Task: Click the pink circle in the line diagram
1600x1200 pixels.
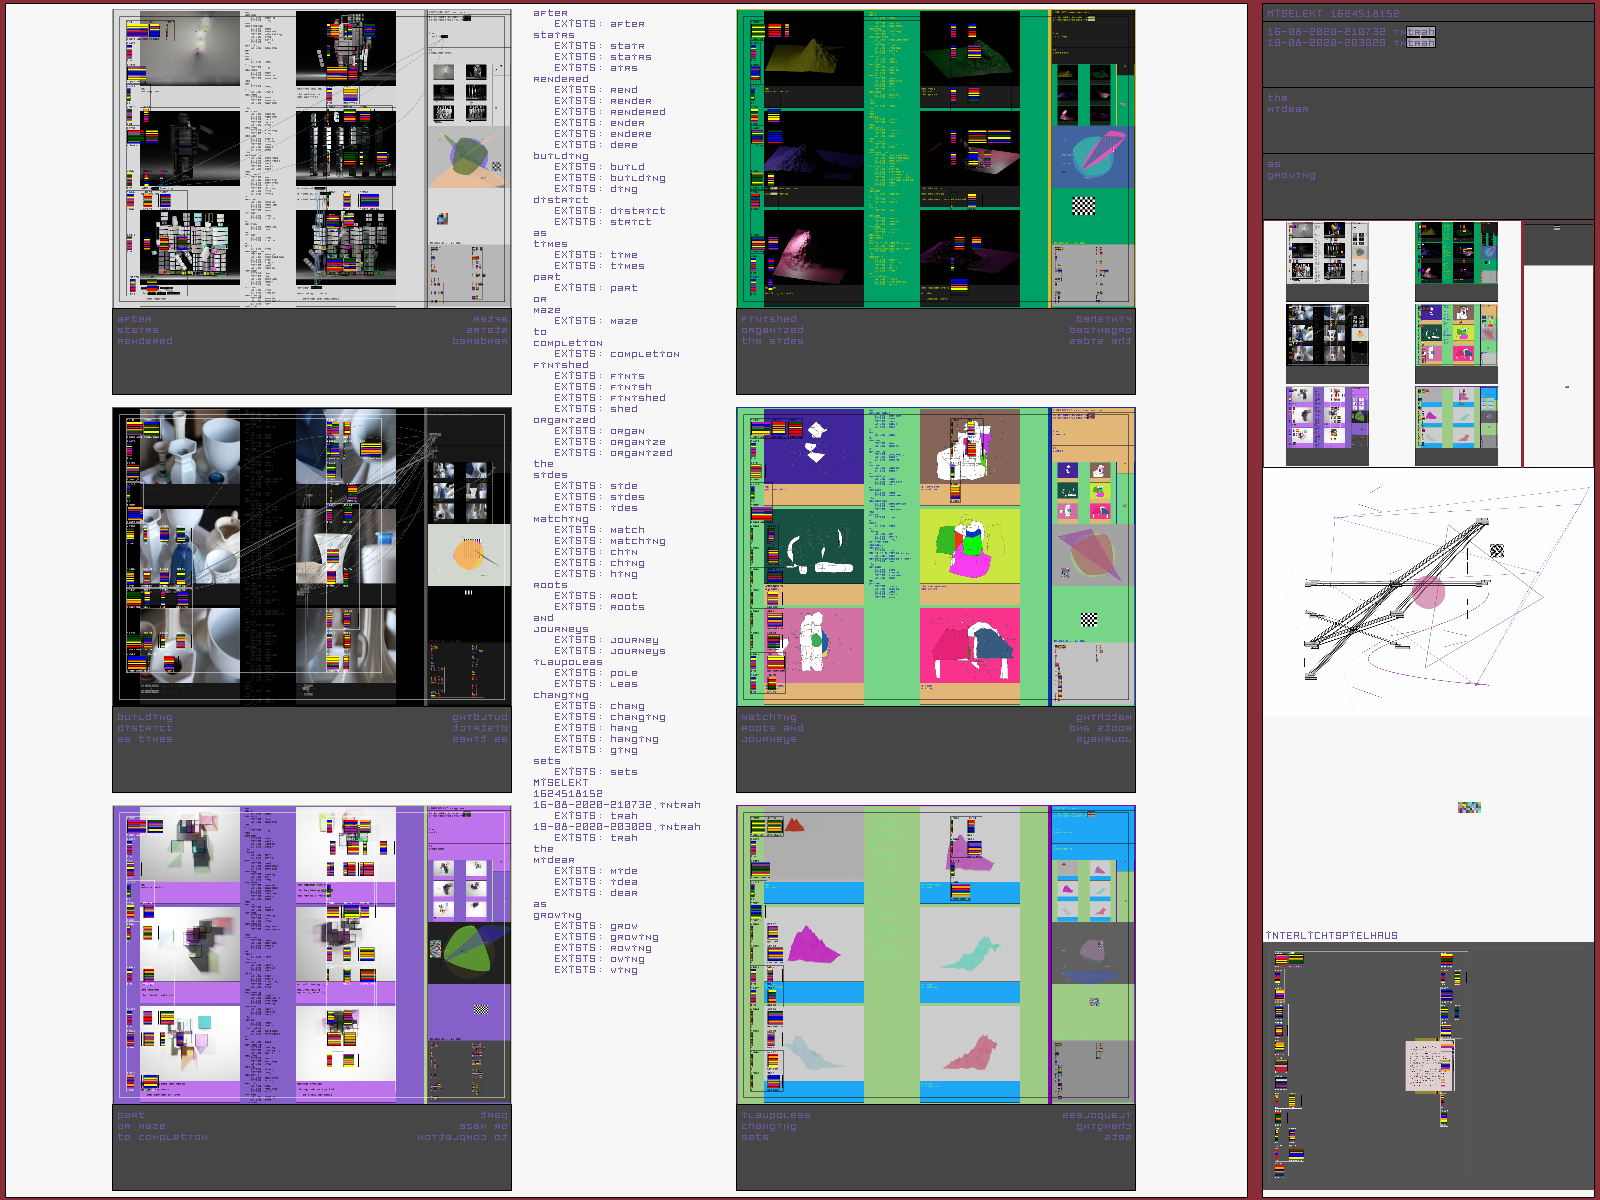Action: [1428, 592]
